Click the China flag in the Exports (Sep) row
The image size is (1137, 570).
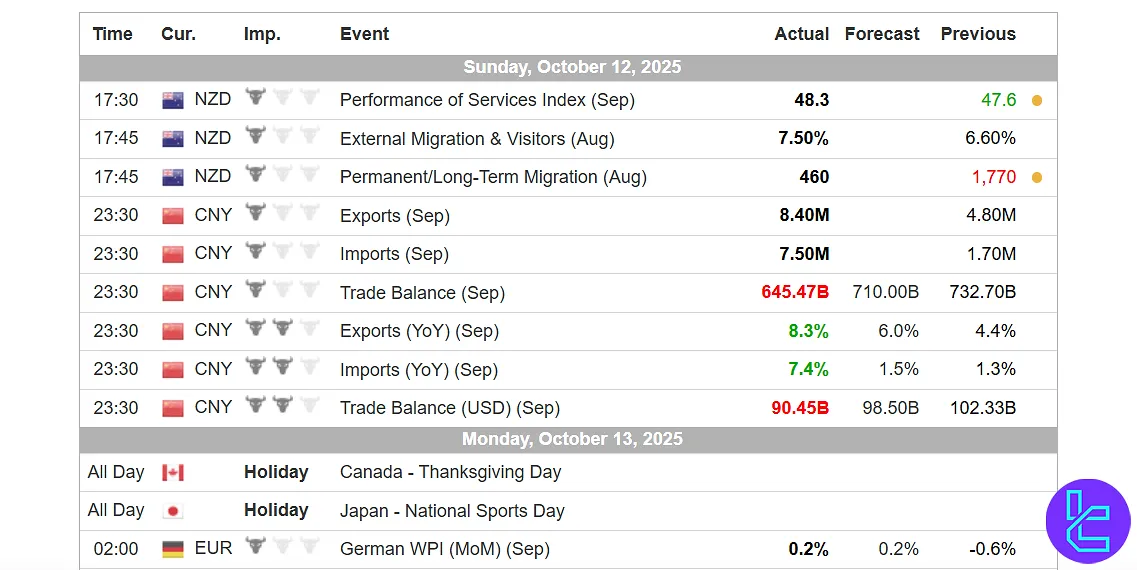point(173,215)
